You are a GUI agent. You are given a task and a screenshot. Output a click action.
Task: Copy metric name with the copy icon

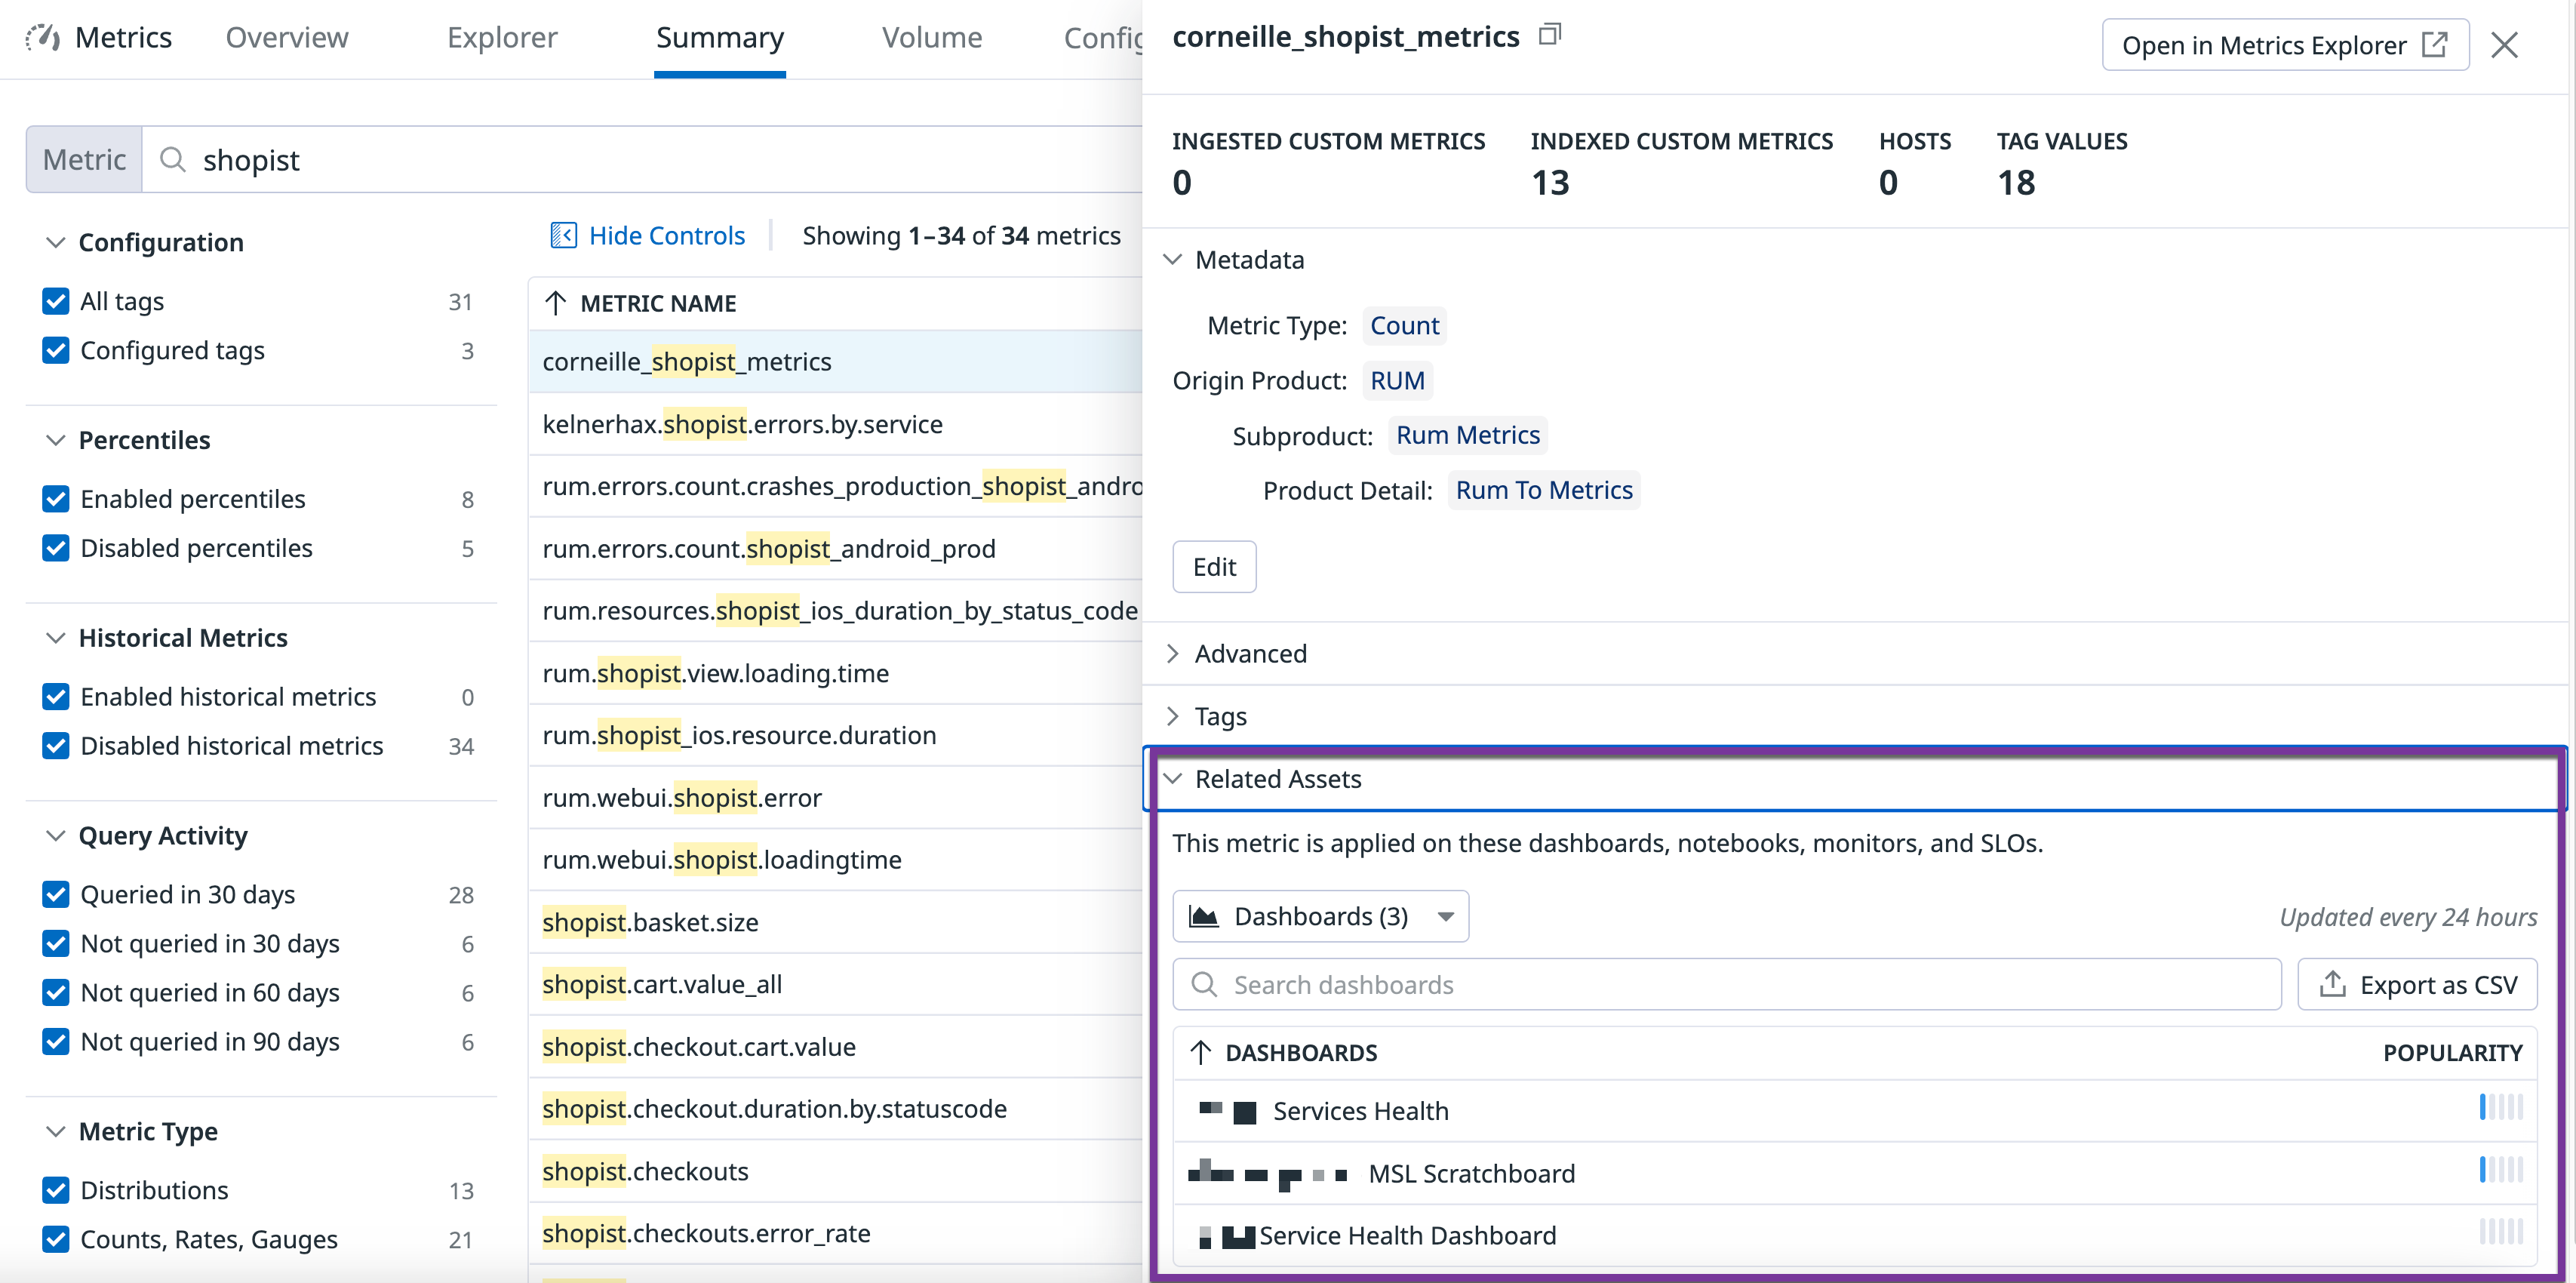pyautogui.click(x=1549, y=35)
